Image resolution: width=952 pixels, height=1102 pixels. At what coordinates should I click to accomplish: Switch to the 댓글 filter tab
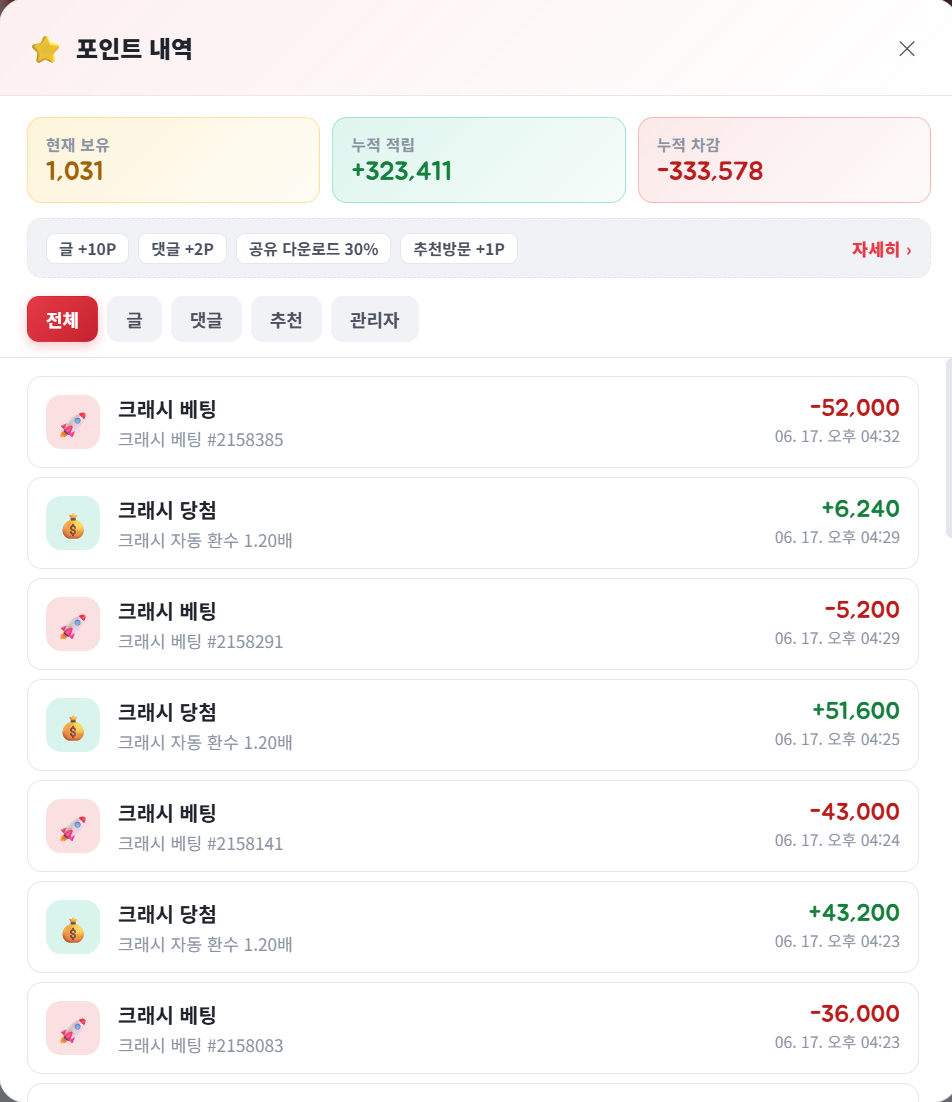point(206,319)
